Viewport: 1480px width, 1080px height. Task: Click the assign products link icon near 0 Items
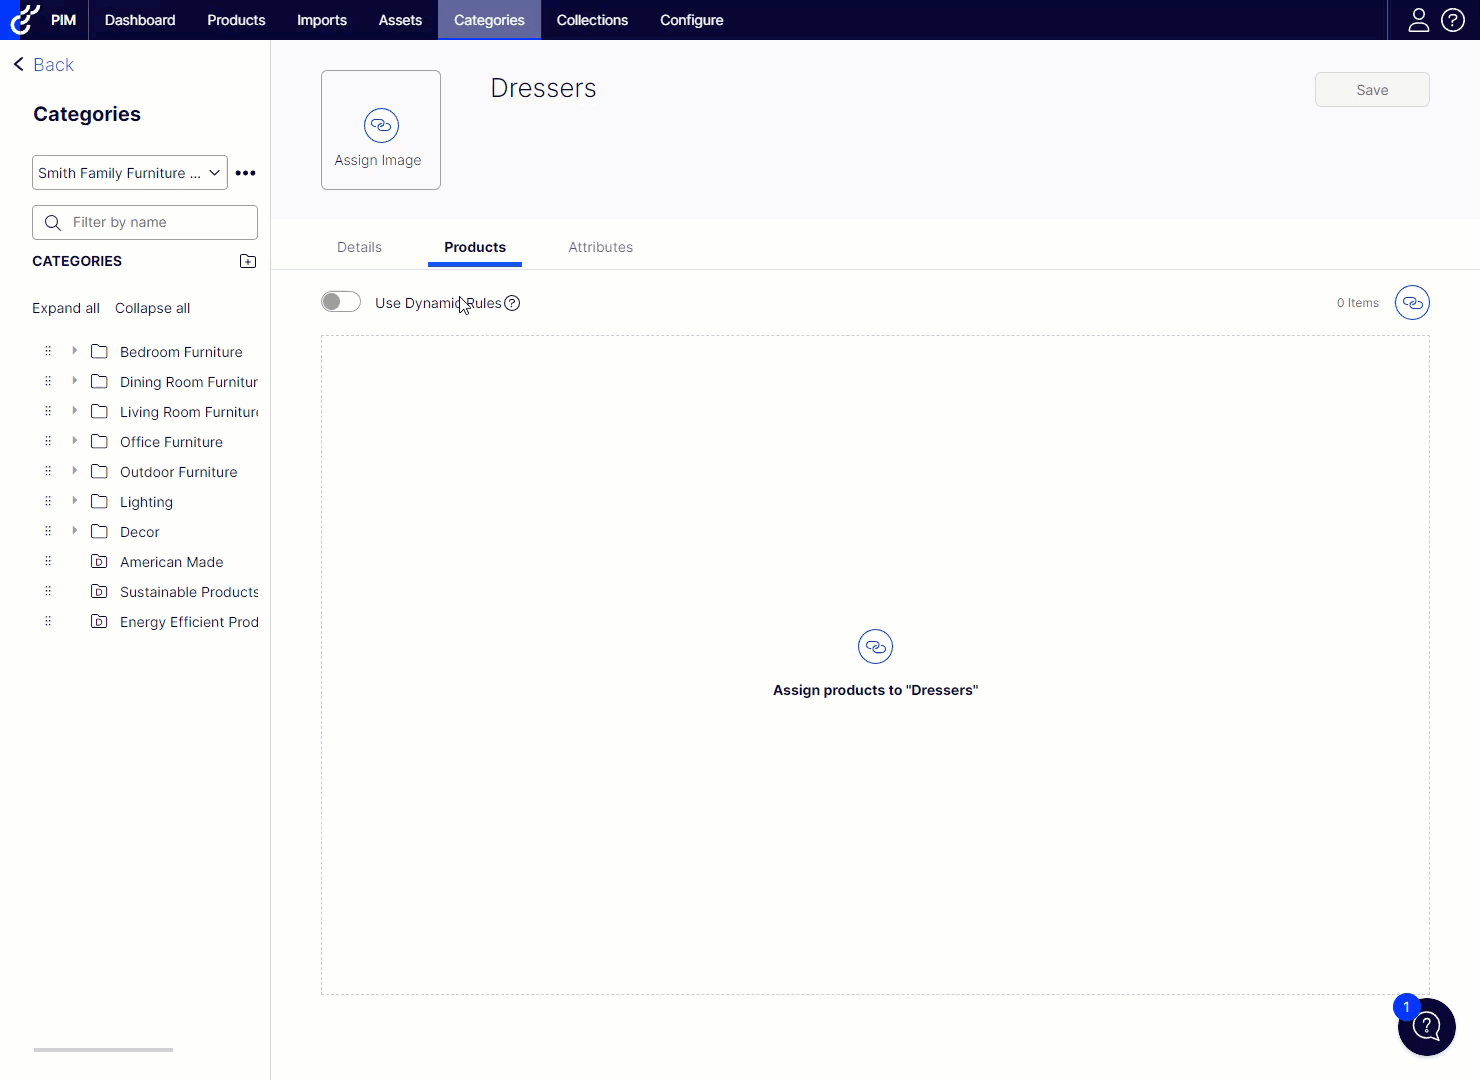click(1412, 302)
